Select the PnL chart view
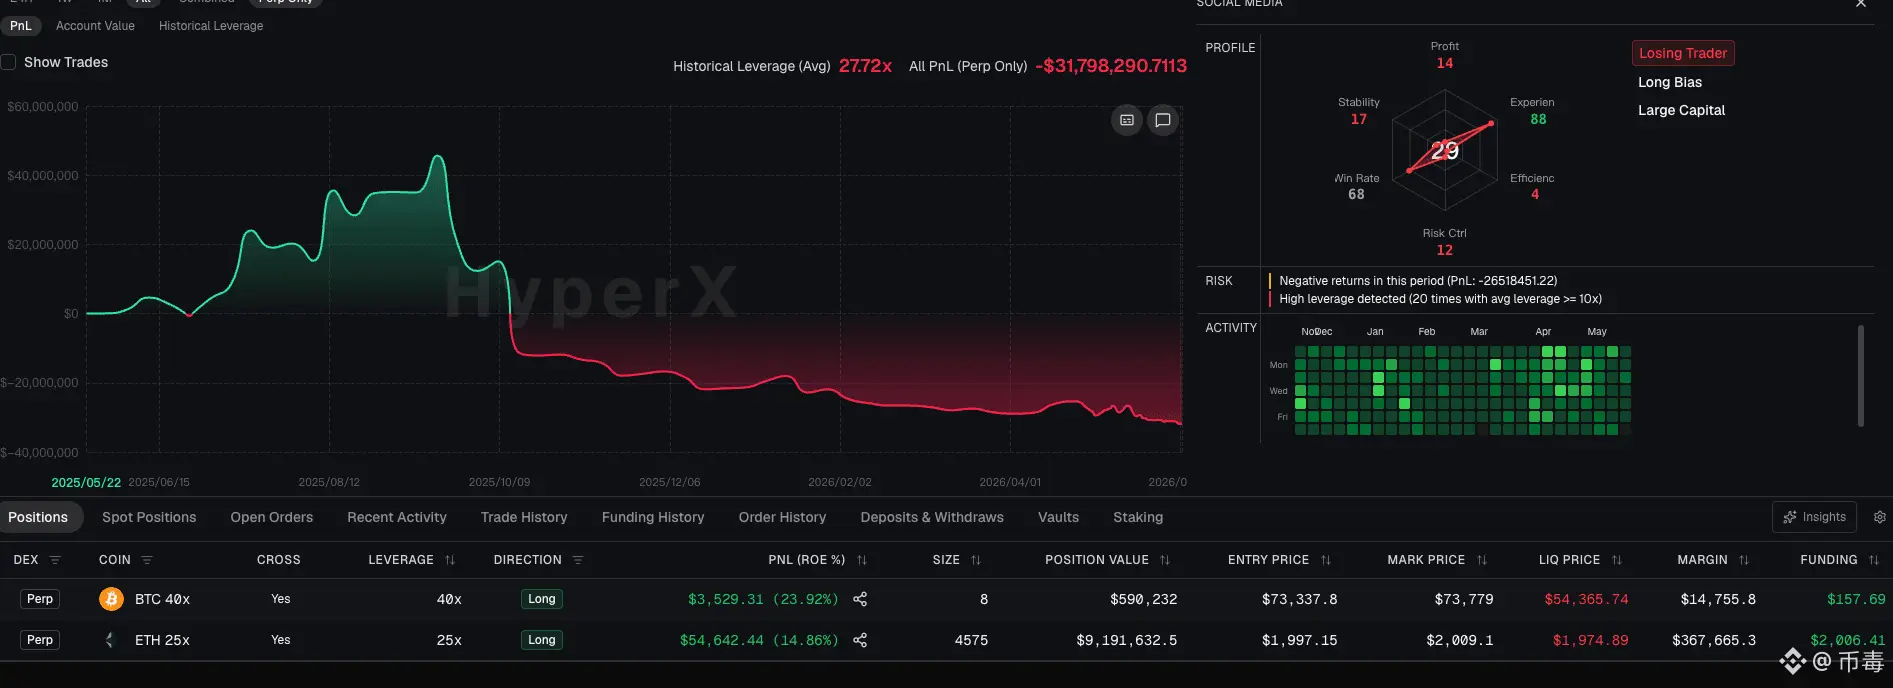 click(20, 26)
